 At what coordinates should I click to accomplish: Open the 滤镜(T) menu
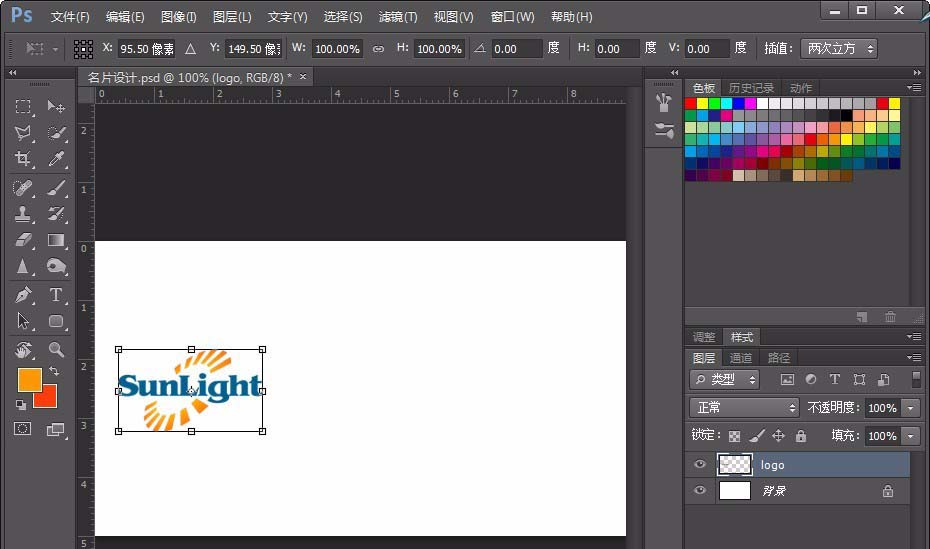click(x=397, y=17)
